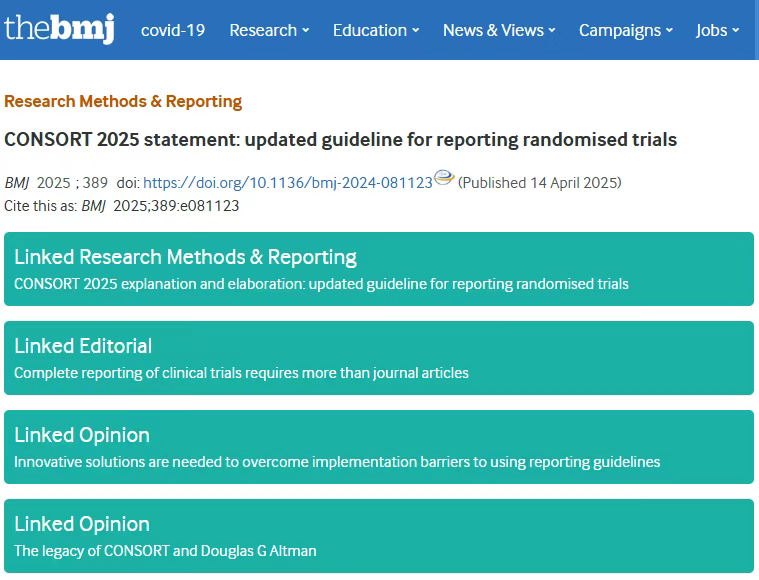Click the CONSORT 2025 statement article title

(340, 139)
